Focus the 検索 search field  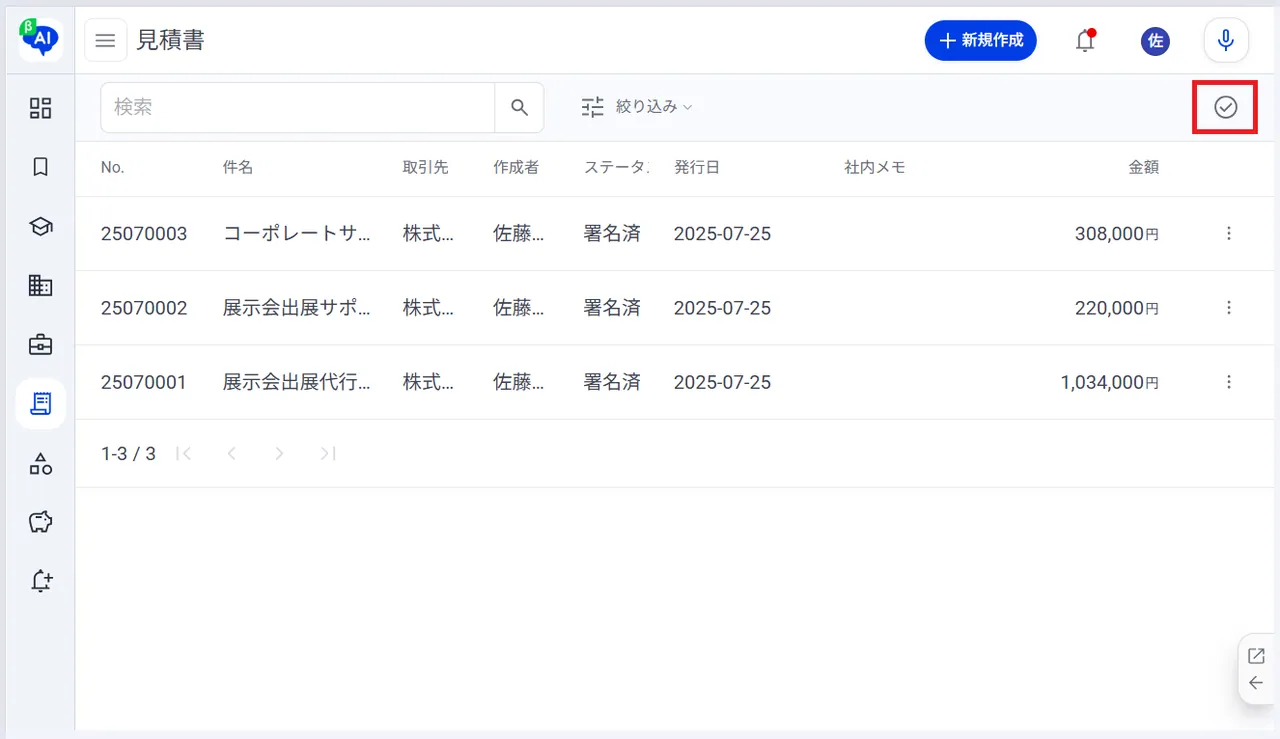(x=298, y=107)
